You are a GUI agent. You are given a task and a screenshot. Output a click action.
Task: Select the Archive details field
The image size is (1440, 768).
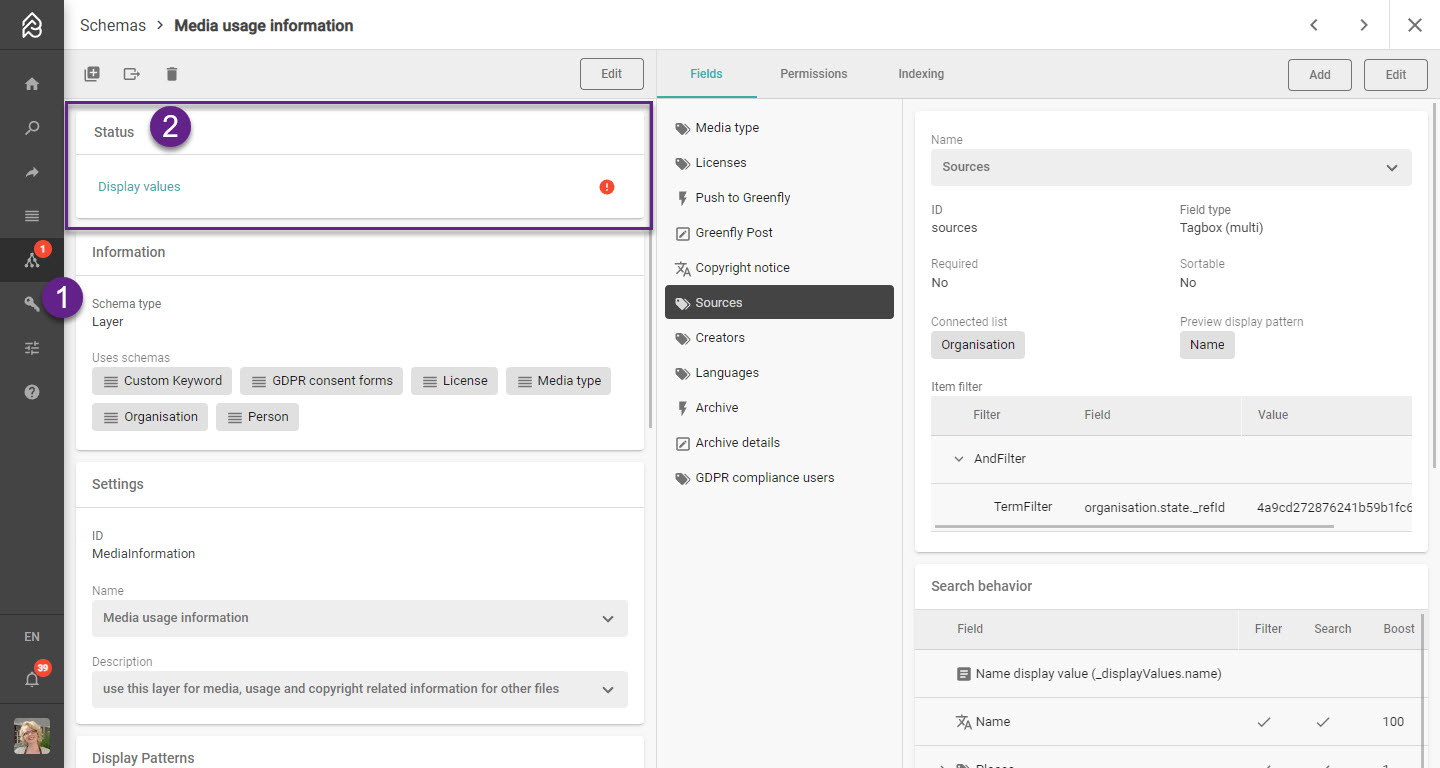pyautogui.click(x=779, y=443)
